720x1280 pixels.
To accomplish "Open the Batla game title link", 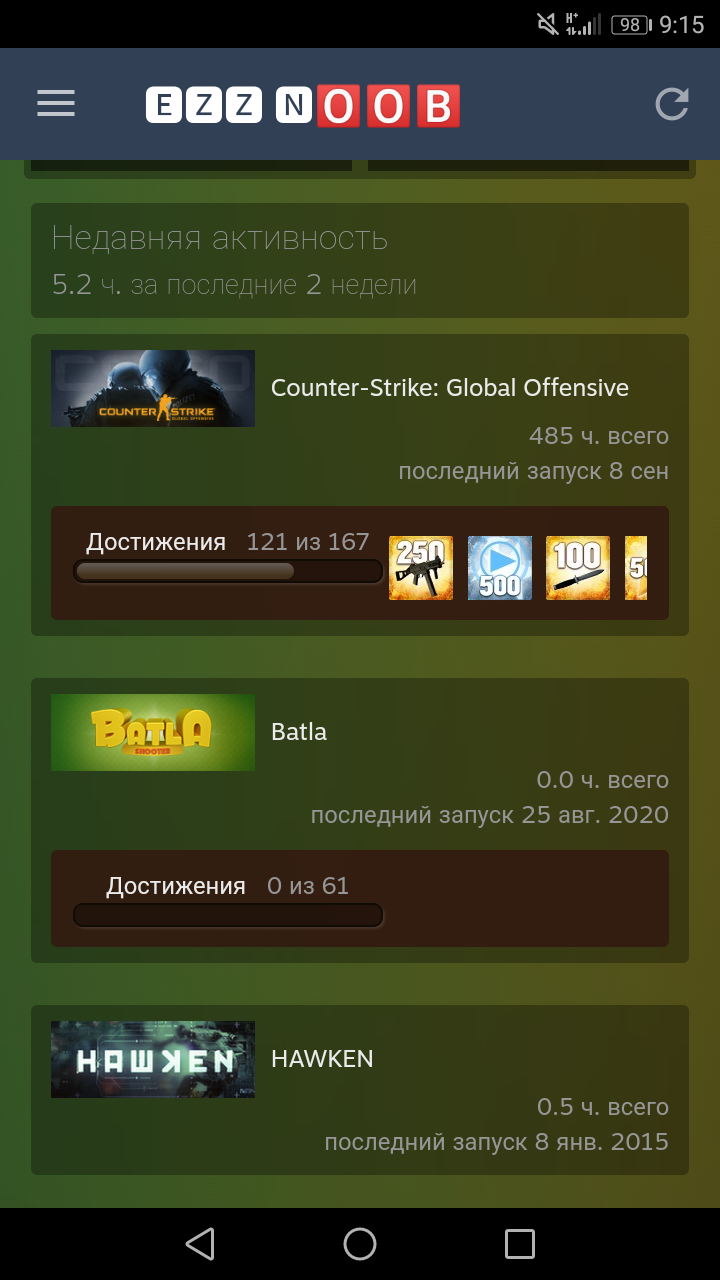I will coord(299,732).
